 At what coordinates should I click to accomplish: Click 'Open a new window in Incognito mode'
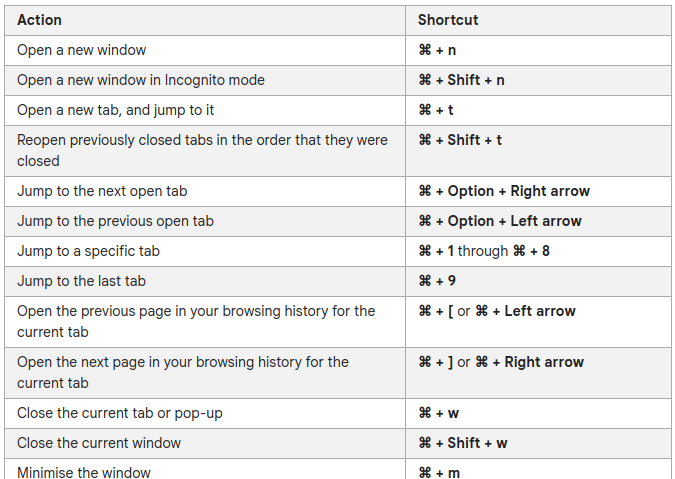141,80
